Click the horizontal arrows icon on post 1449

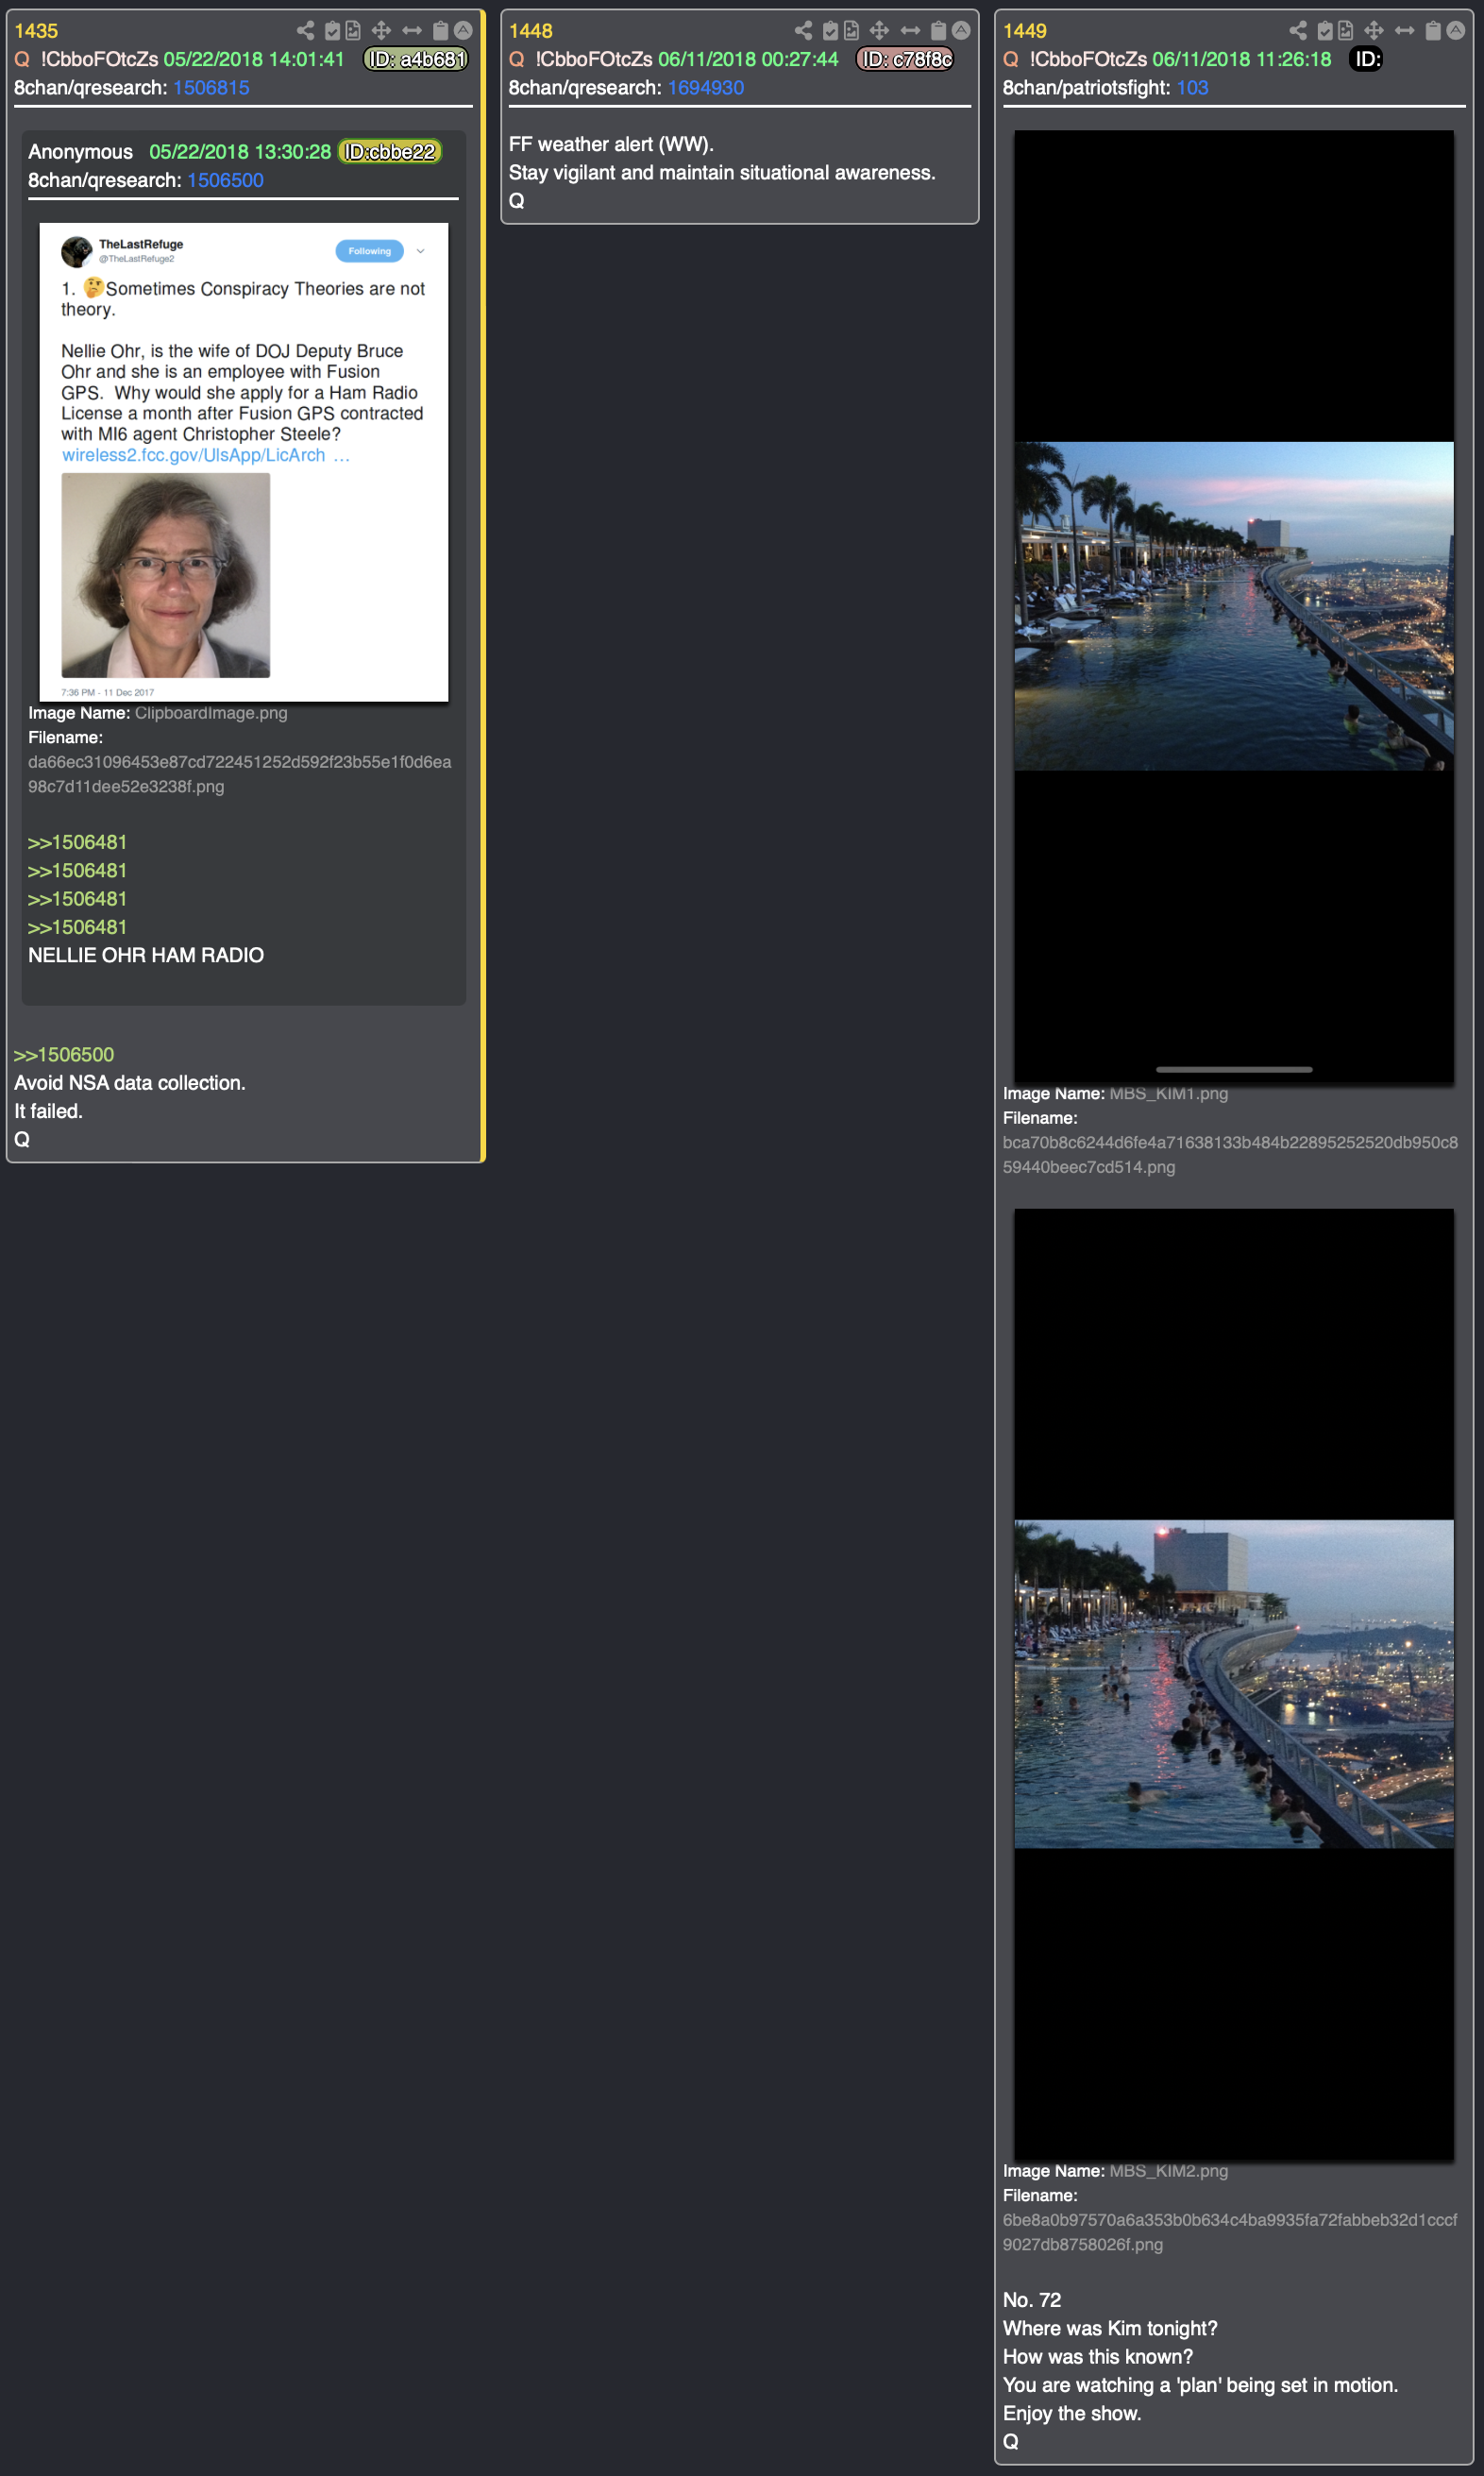tap(1405, 31)
